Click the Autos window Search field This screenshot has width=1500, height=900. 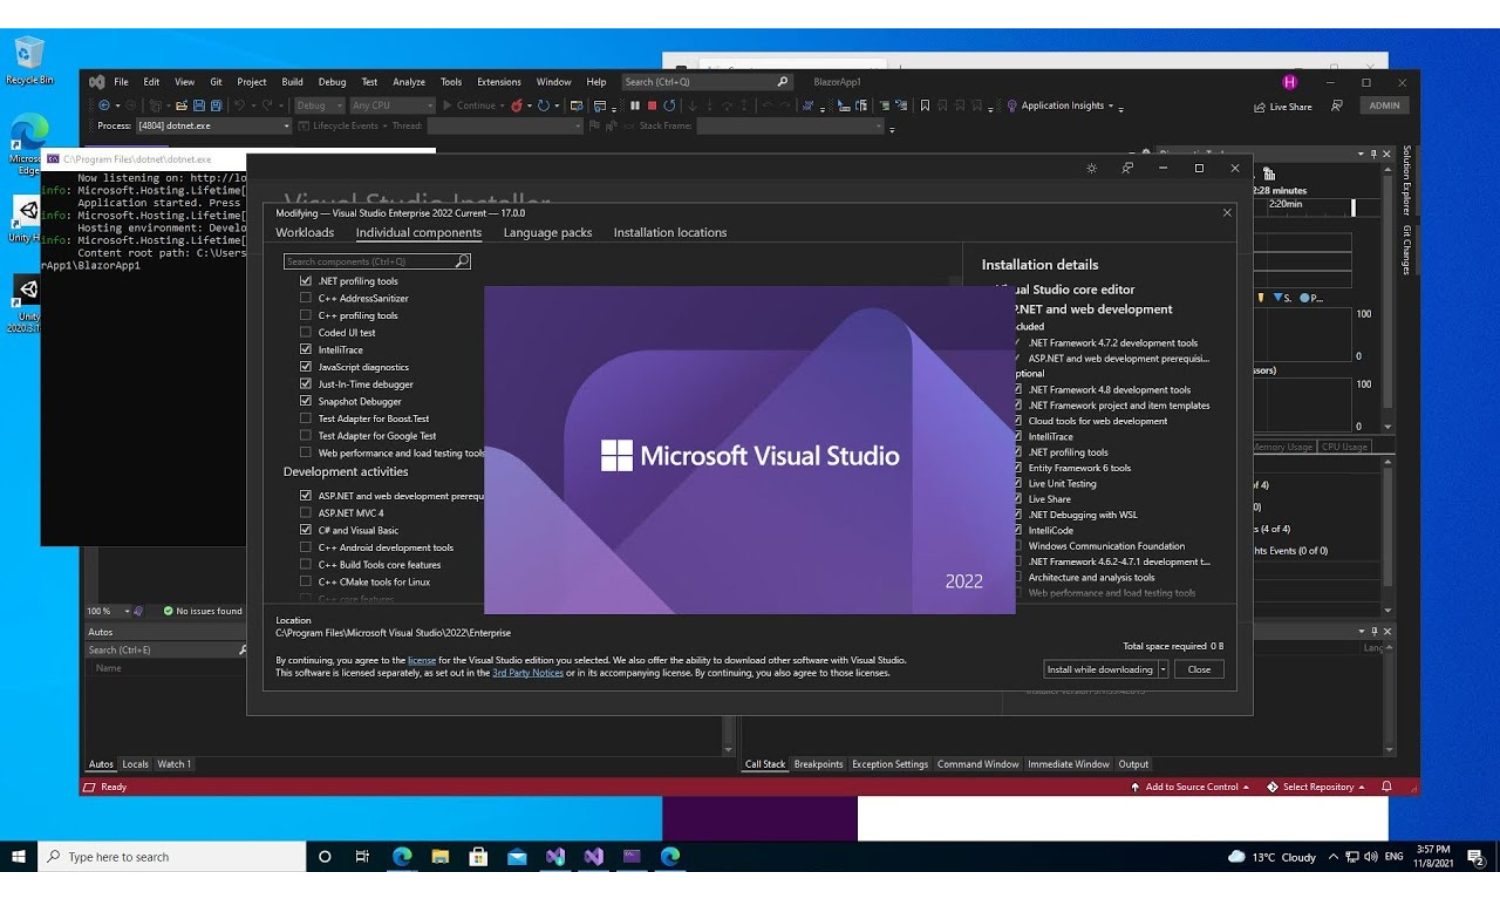167,650
